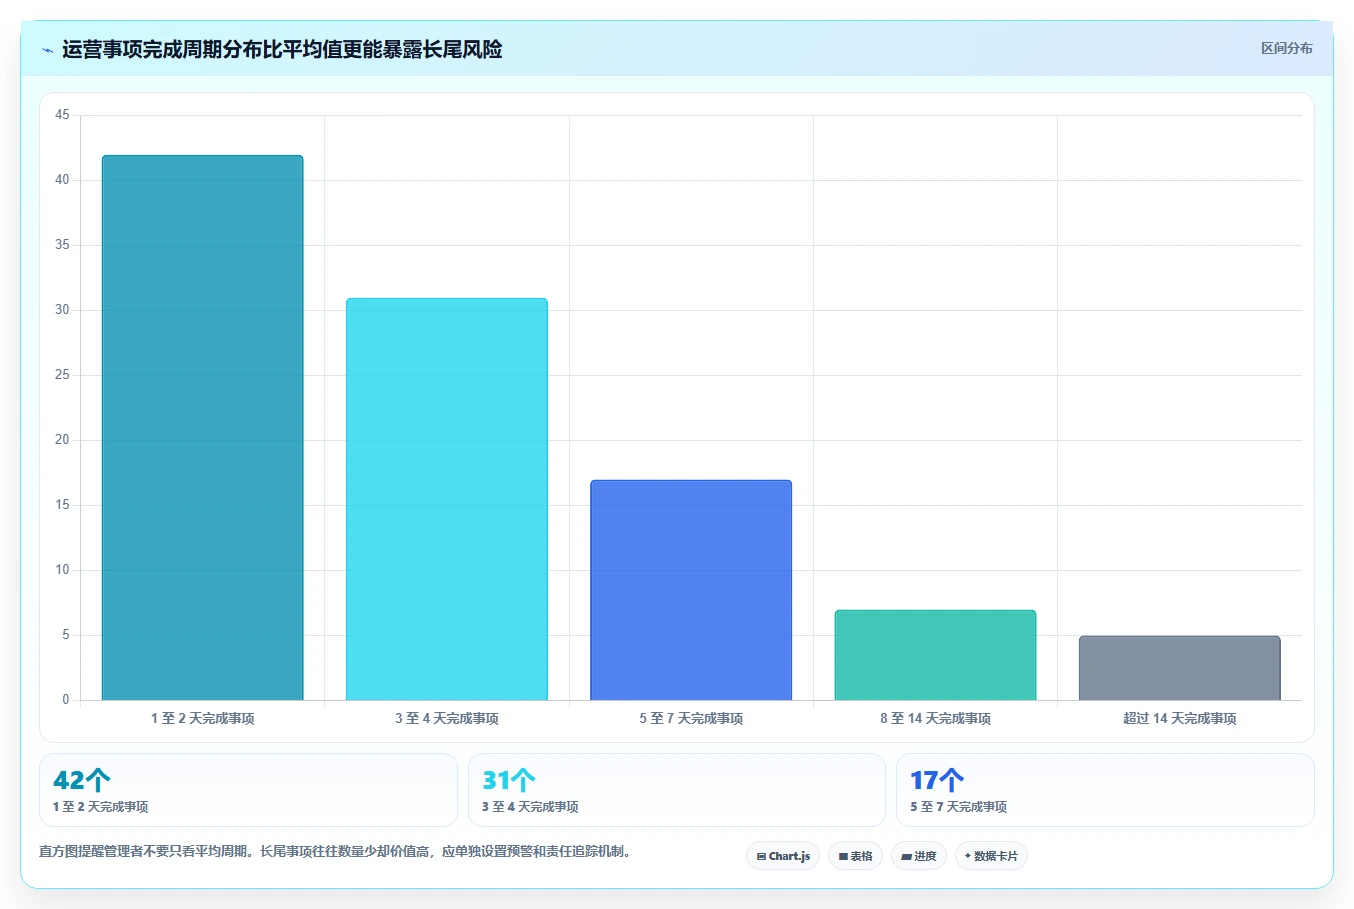The image size is (1354, 909).
Task: Click the axis label 1 至 2 天完成事项
Action: (x=202, y=718)
